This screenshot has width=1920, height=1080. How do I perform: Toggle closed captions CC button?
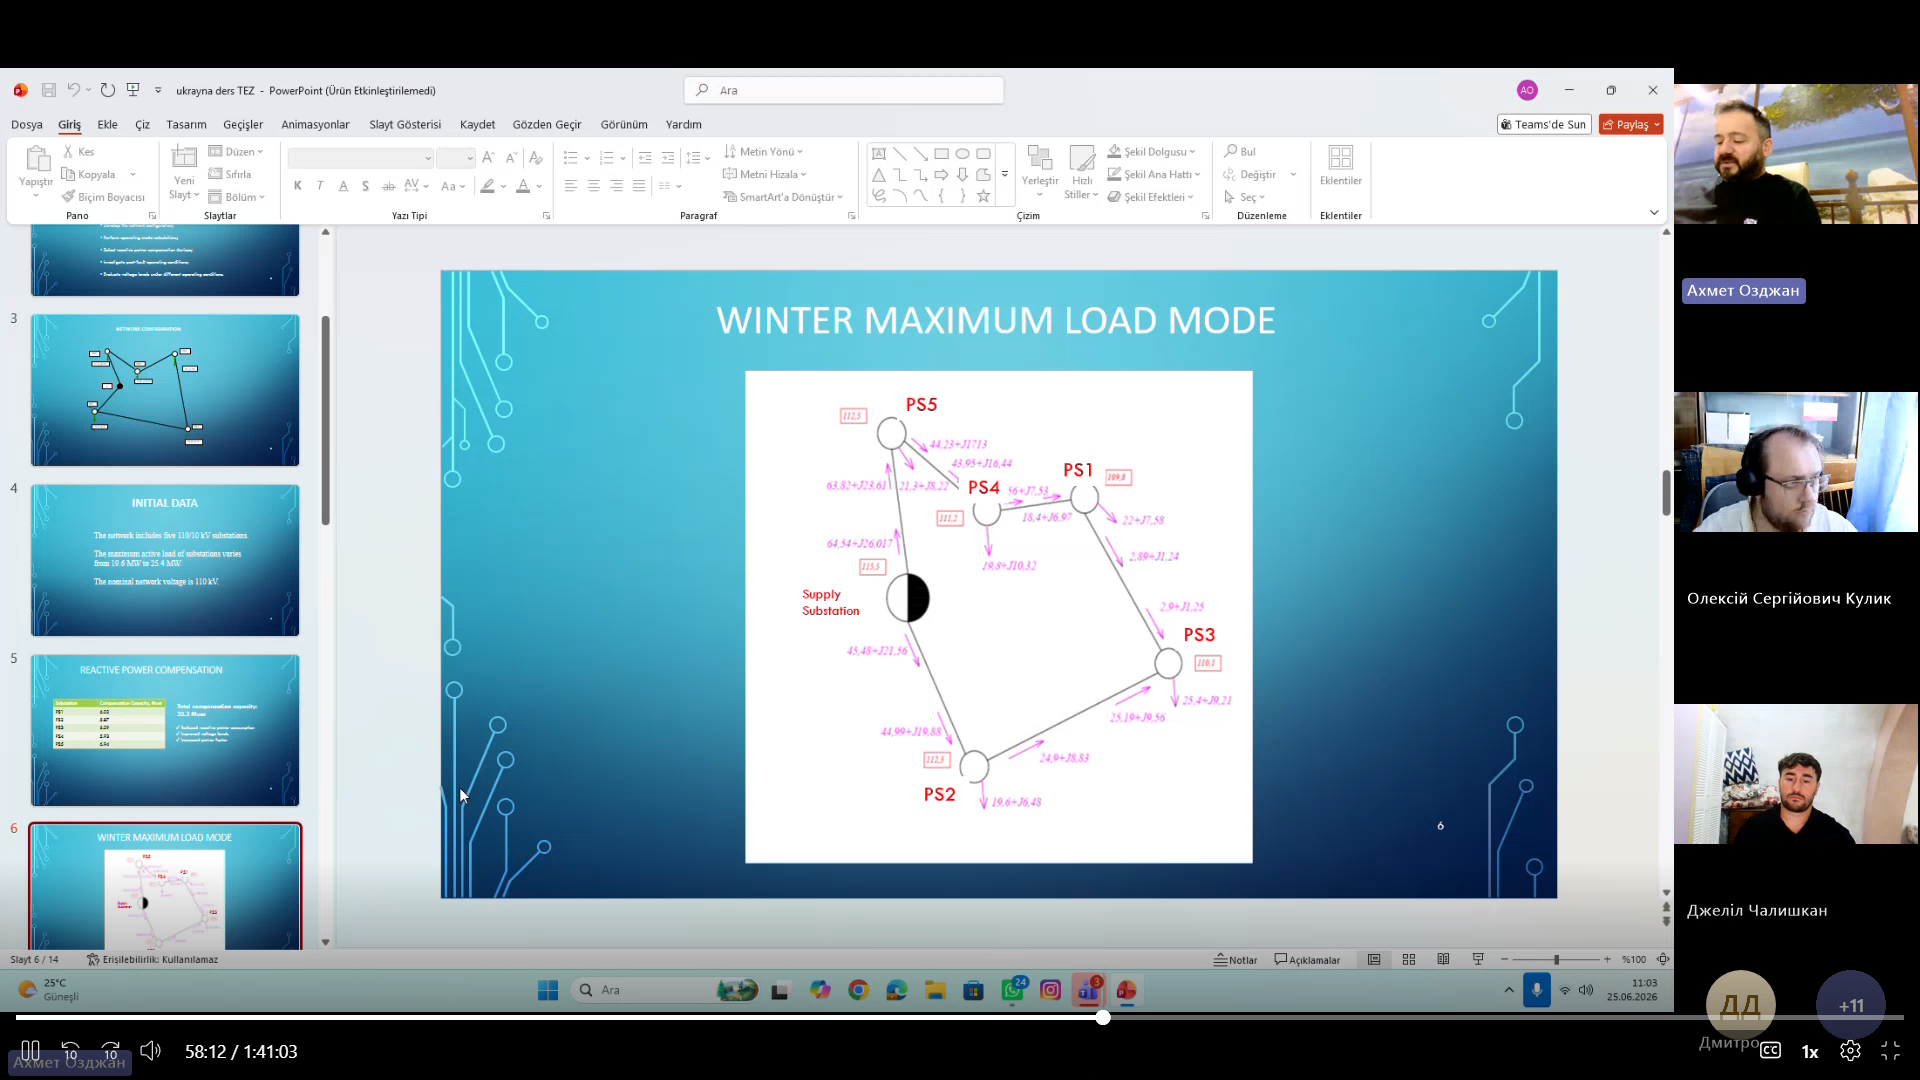coord(1770,1051)
